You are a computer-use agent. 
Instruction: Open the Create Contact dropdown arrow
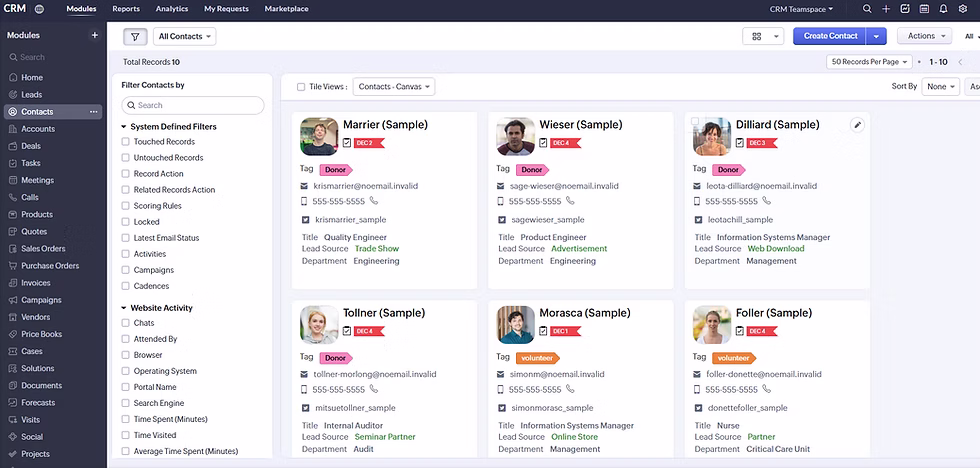pyautogui.click(x=876, y=36)
